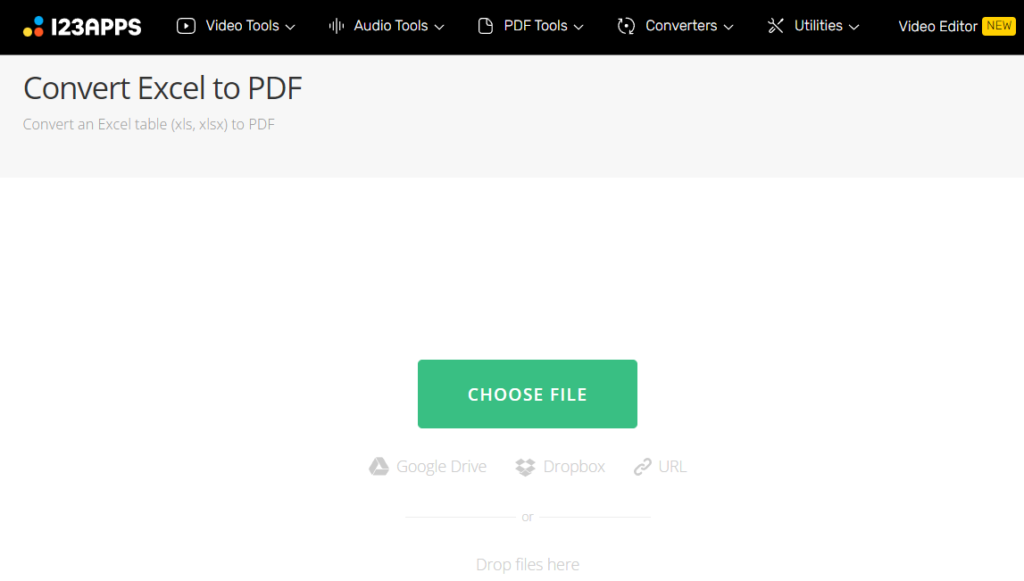Open the Video Editor
Image resolution: width=1024 pixels, height=581 pixels.
936,26
